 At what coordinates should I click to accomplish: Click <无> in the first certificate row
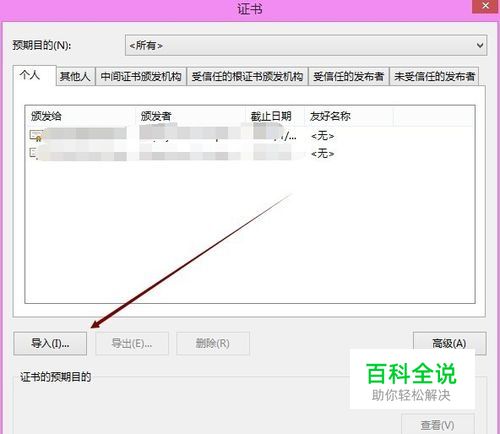(x=322, y=136)
